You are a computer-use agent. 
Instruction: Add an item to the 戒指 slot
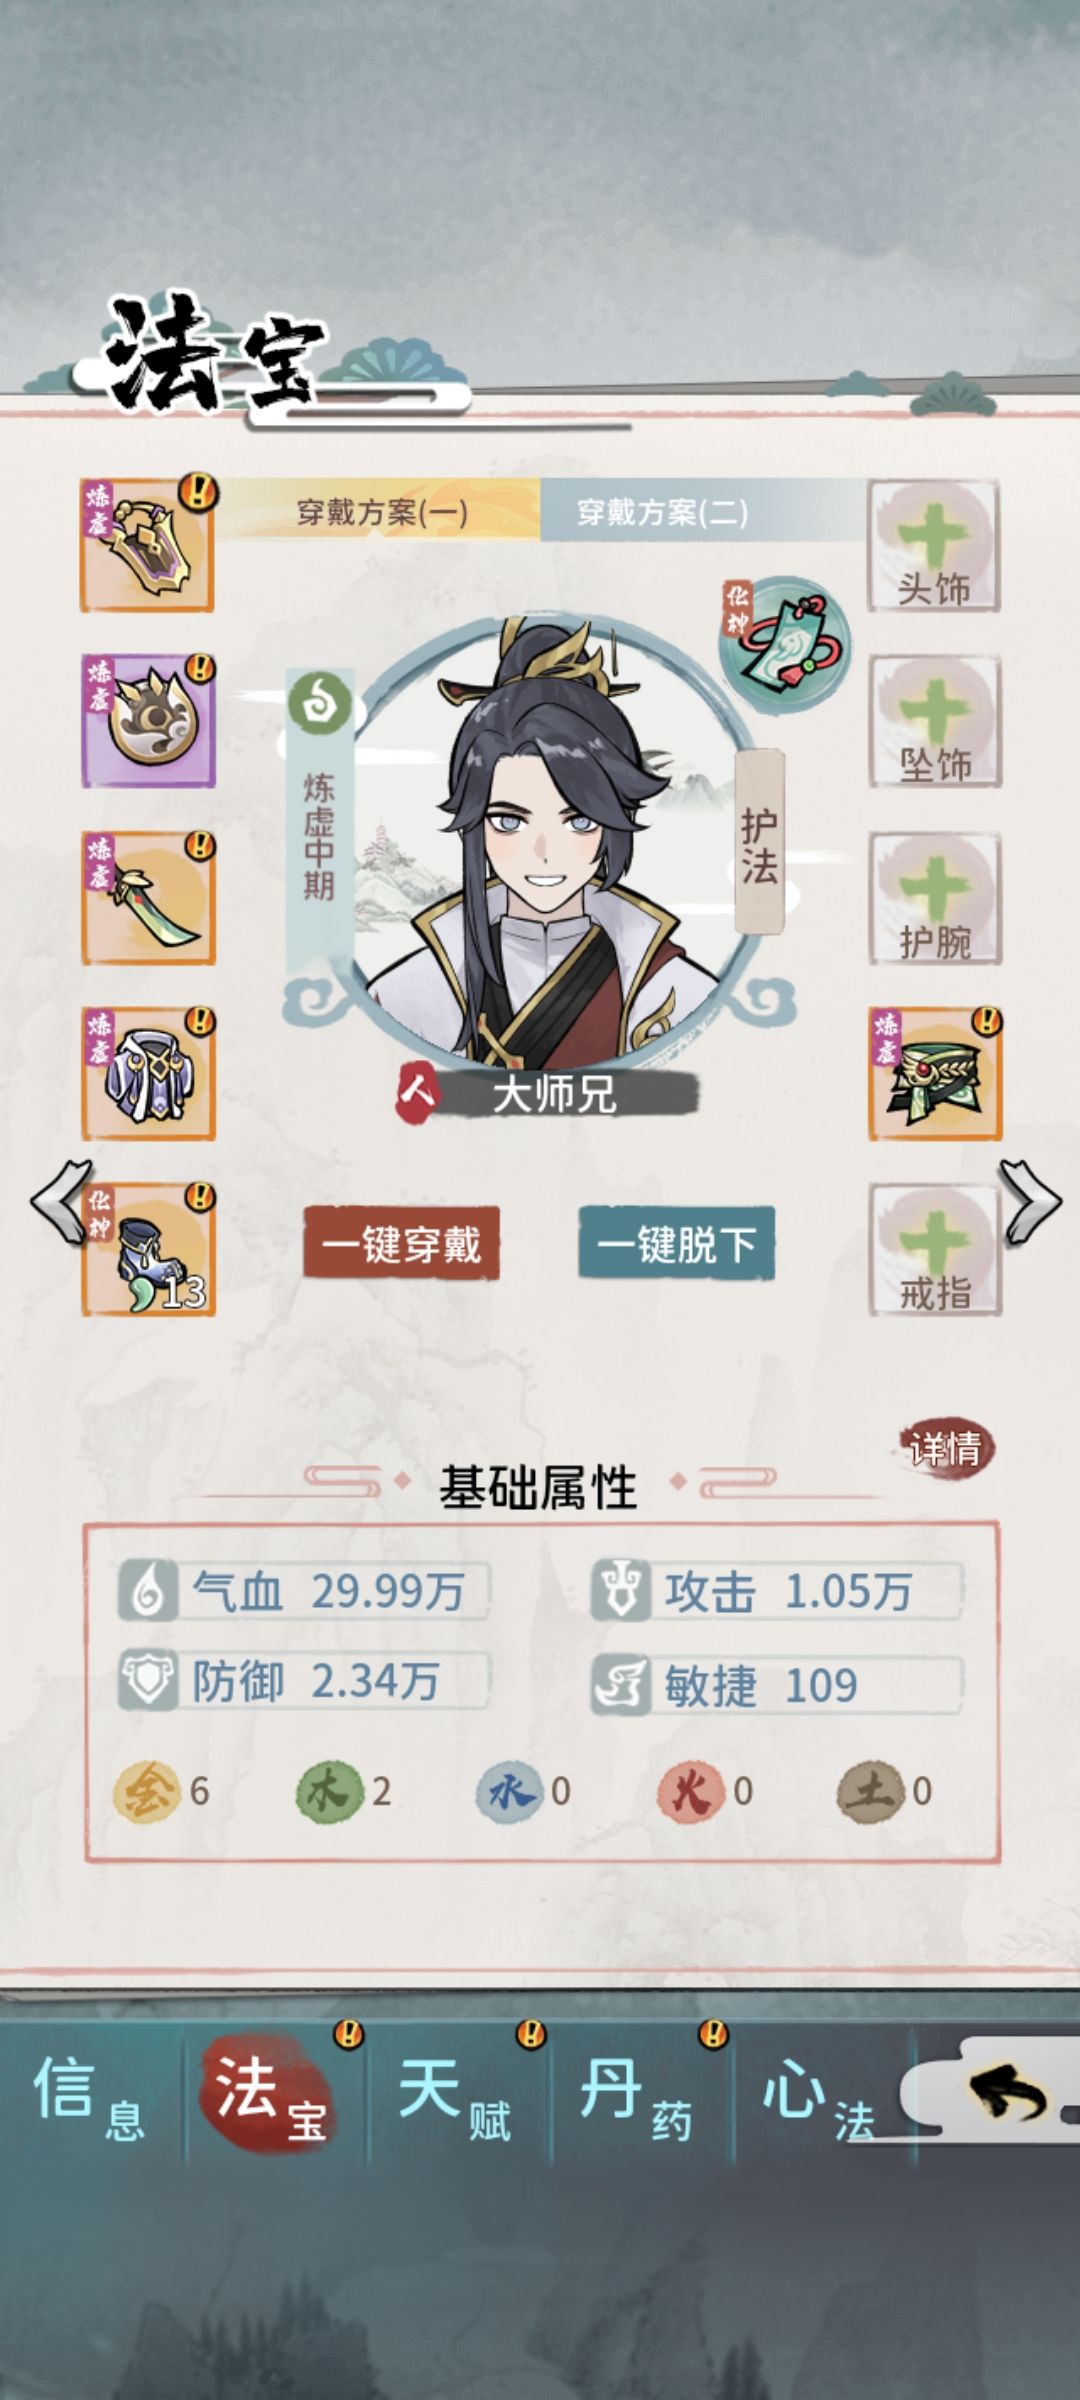pyautogui.click(x=935, y=1250)
